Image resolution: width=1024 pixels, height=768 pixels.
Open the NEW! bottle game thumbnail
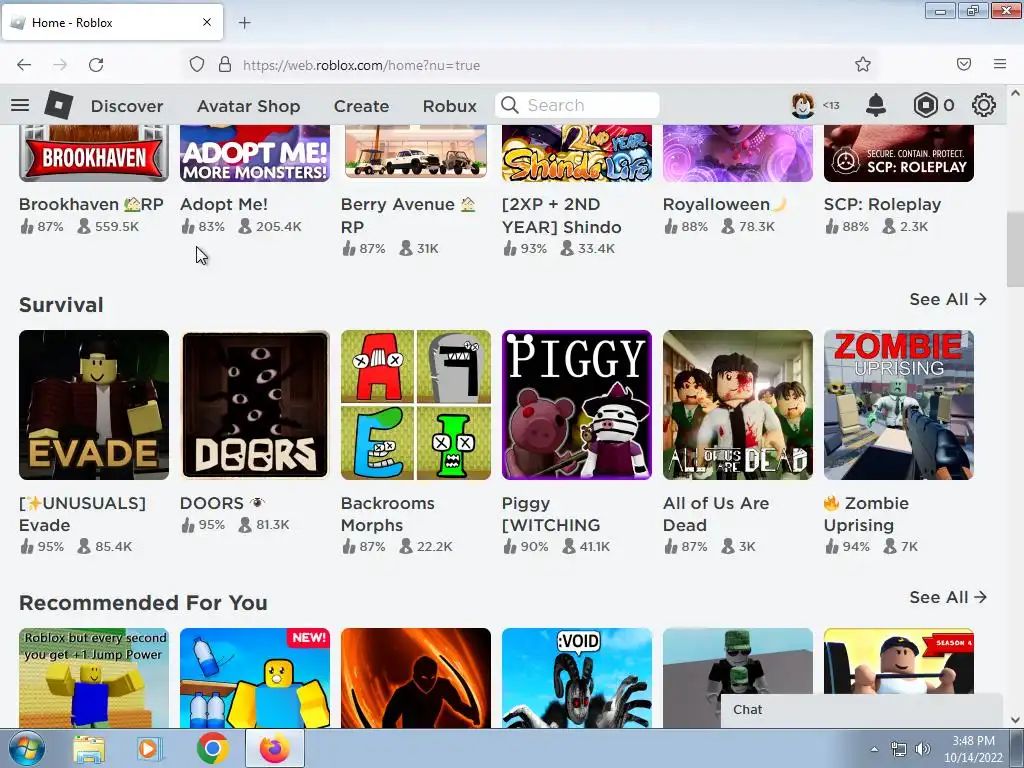[x=255, y=678]
